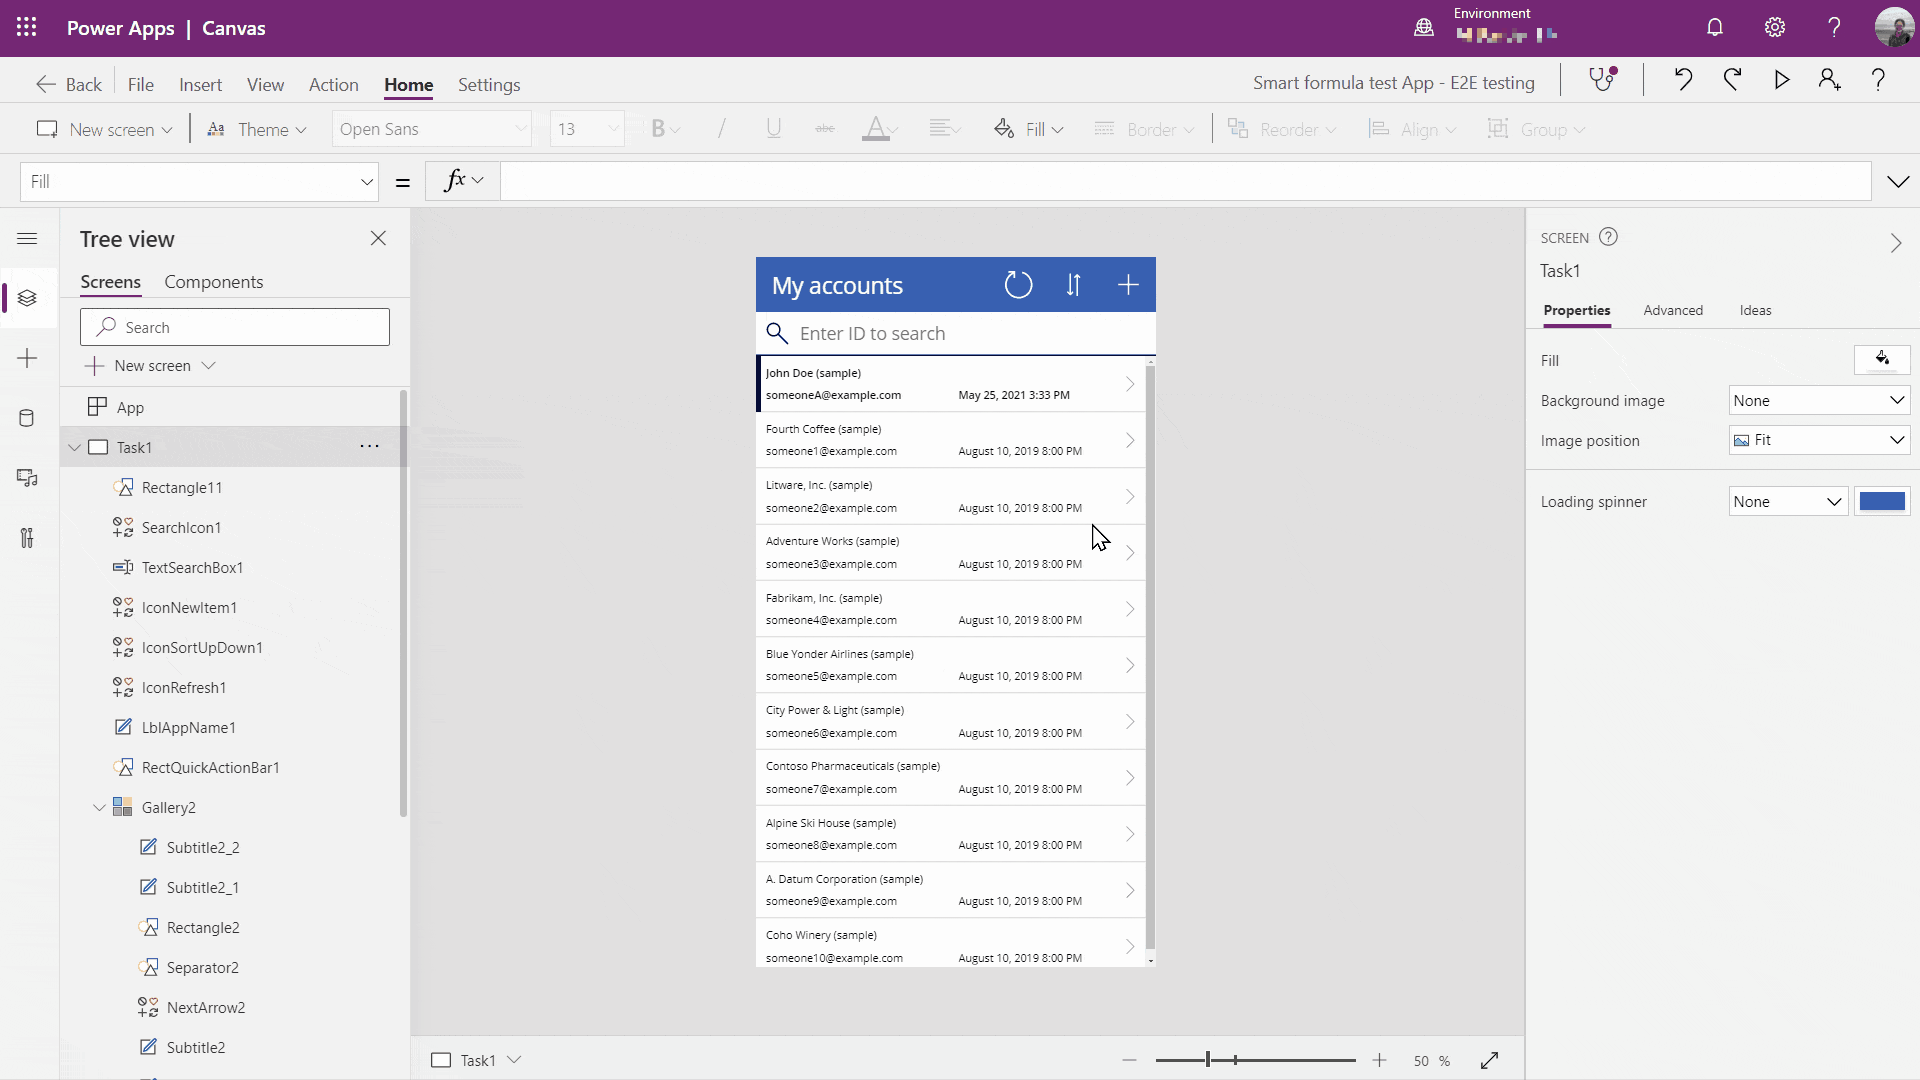Open the Insert menu
Screen dimensions: 1920x1080
point(200,85)
